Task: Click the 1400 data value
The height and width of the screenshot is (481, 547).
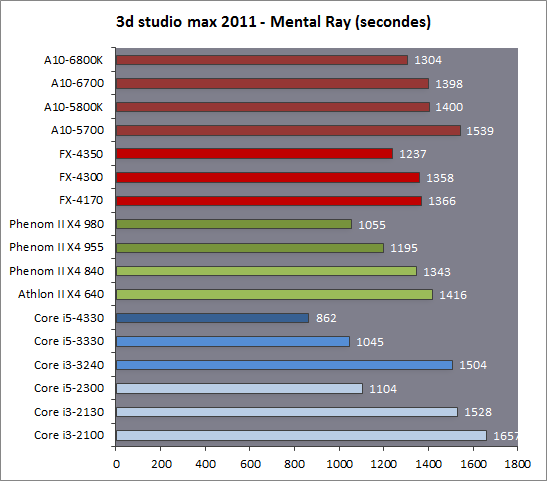Action: click(449, 107)
